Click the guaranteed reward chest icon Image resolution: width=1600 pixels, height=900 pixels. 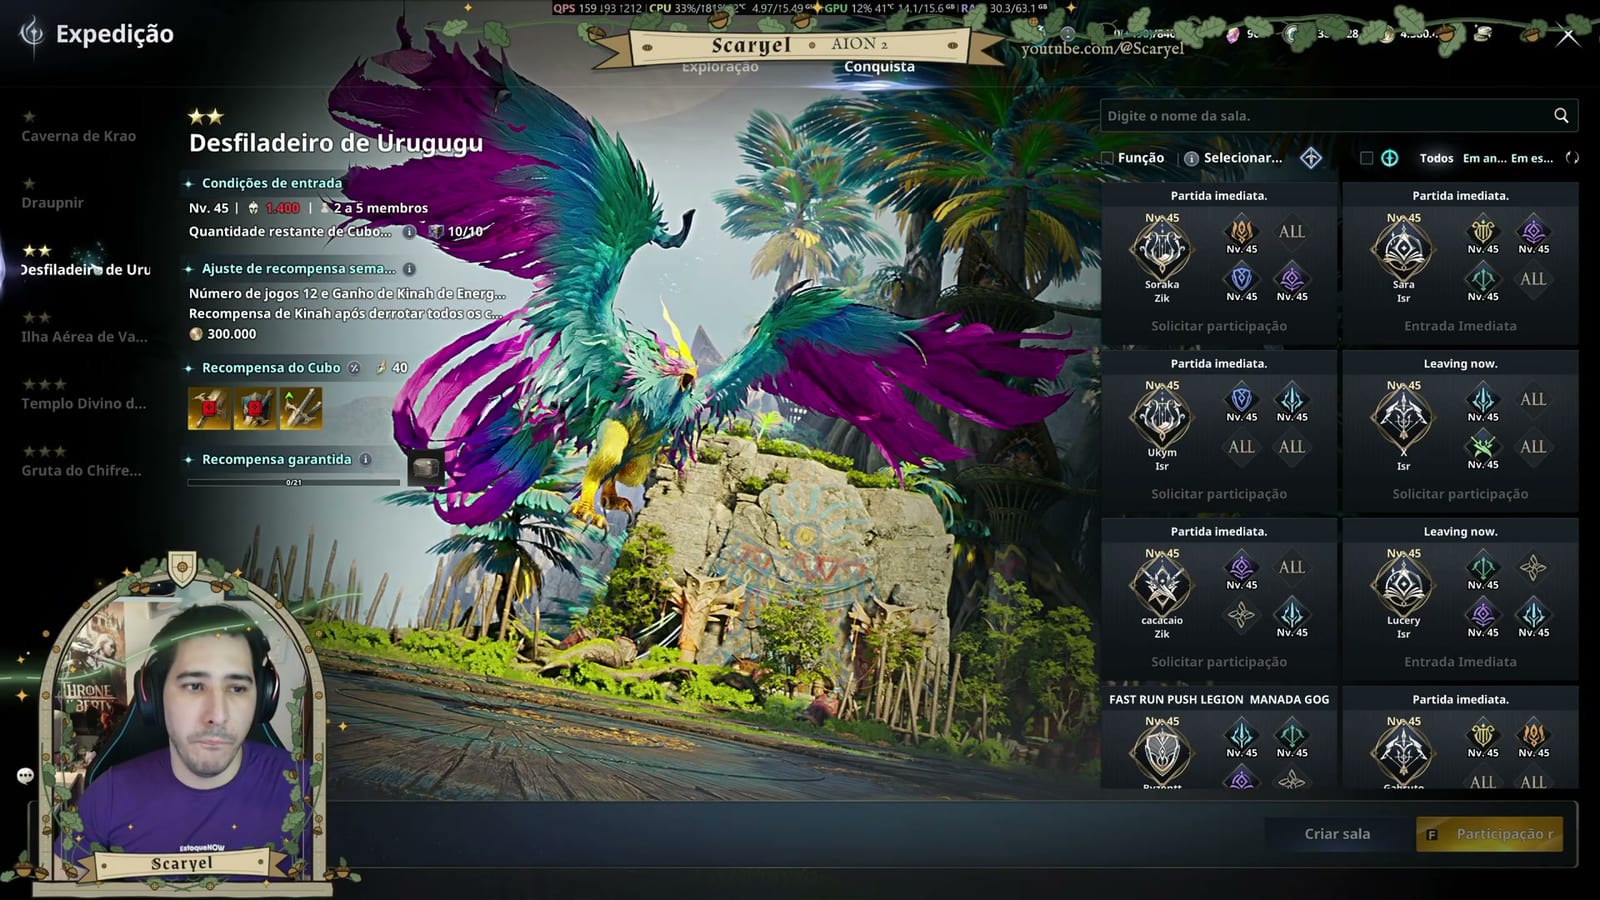(x=425, y=468)
